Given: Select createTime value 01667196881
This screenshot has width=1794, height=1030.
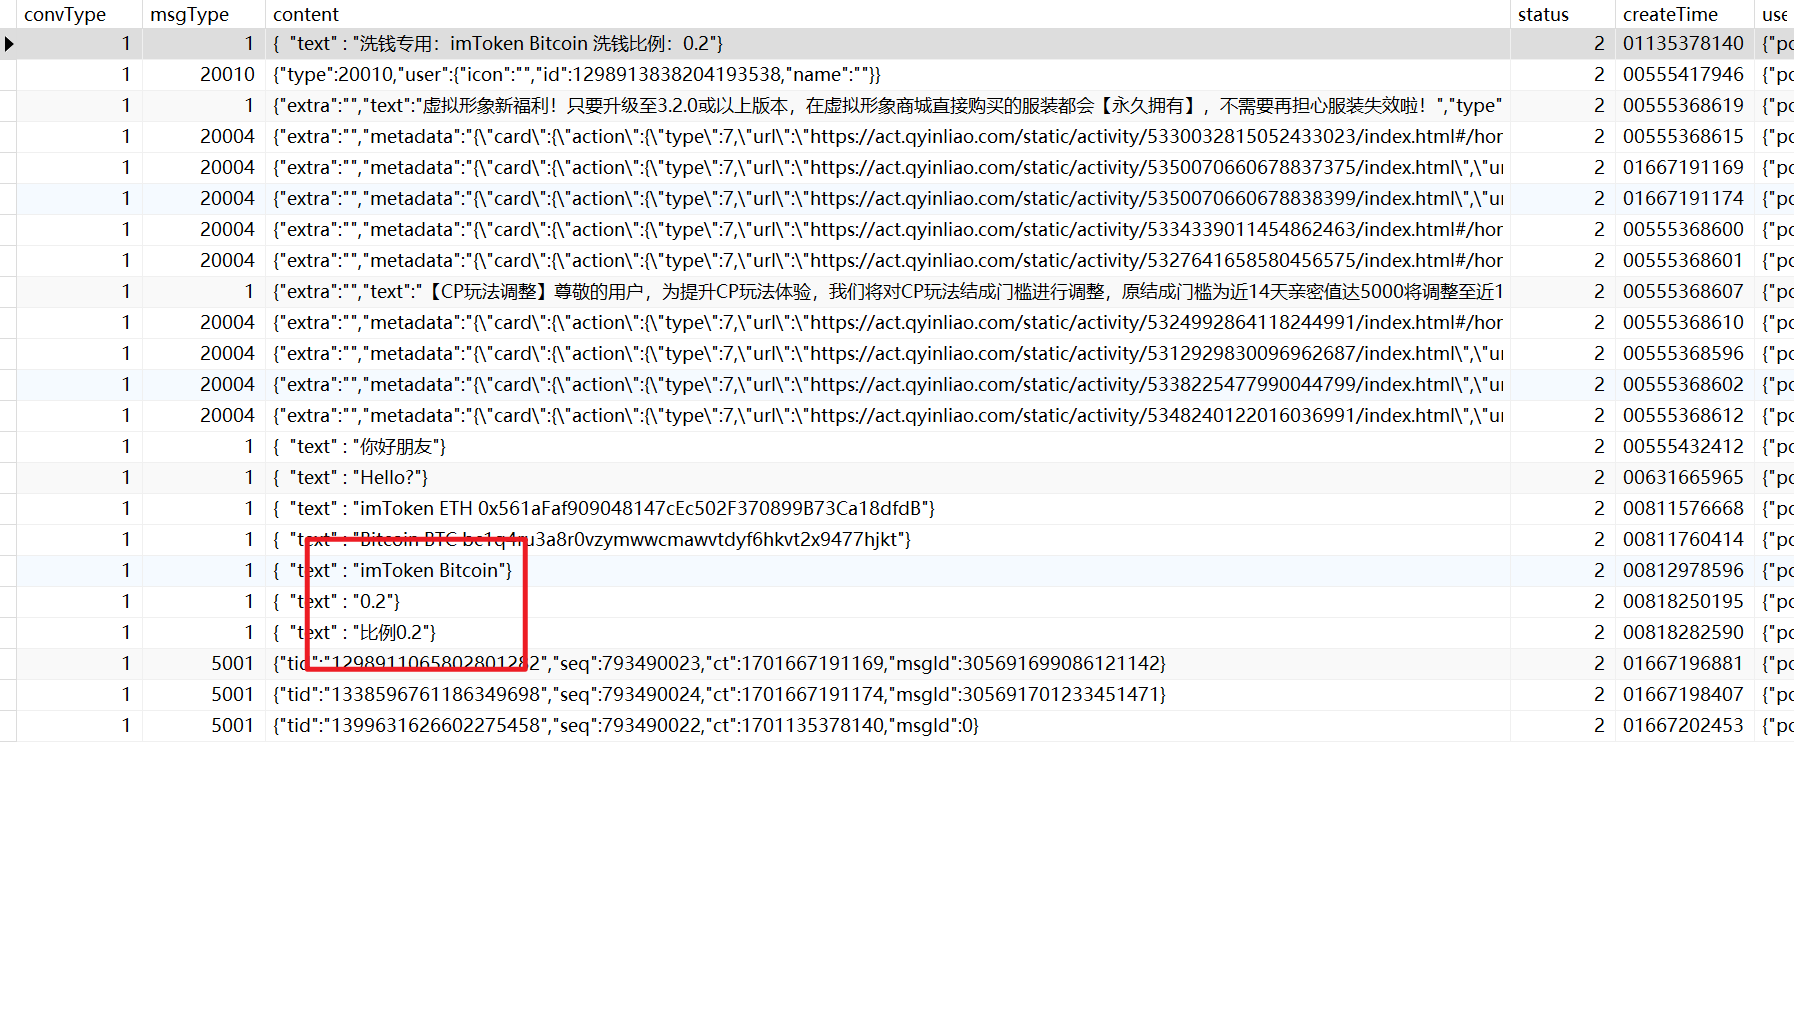Looking at the screenshot, I should coord(1684,663).
